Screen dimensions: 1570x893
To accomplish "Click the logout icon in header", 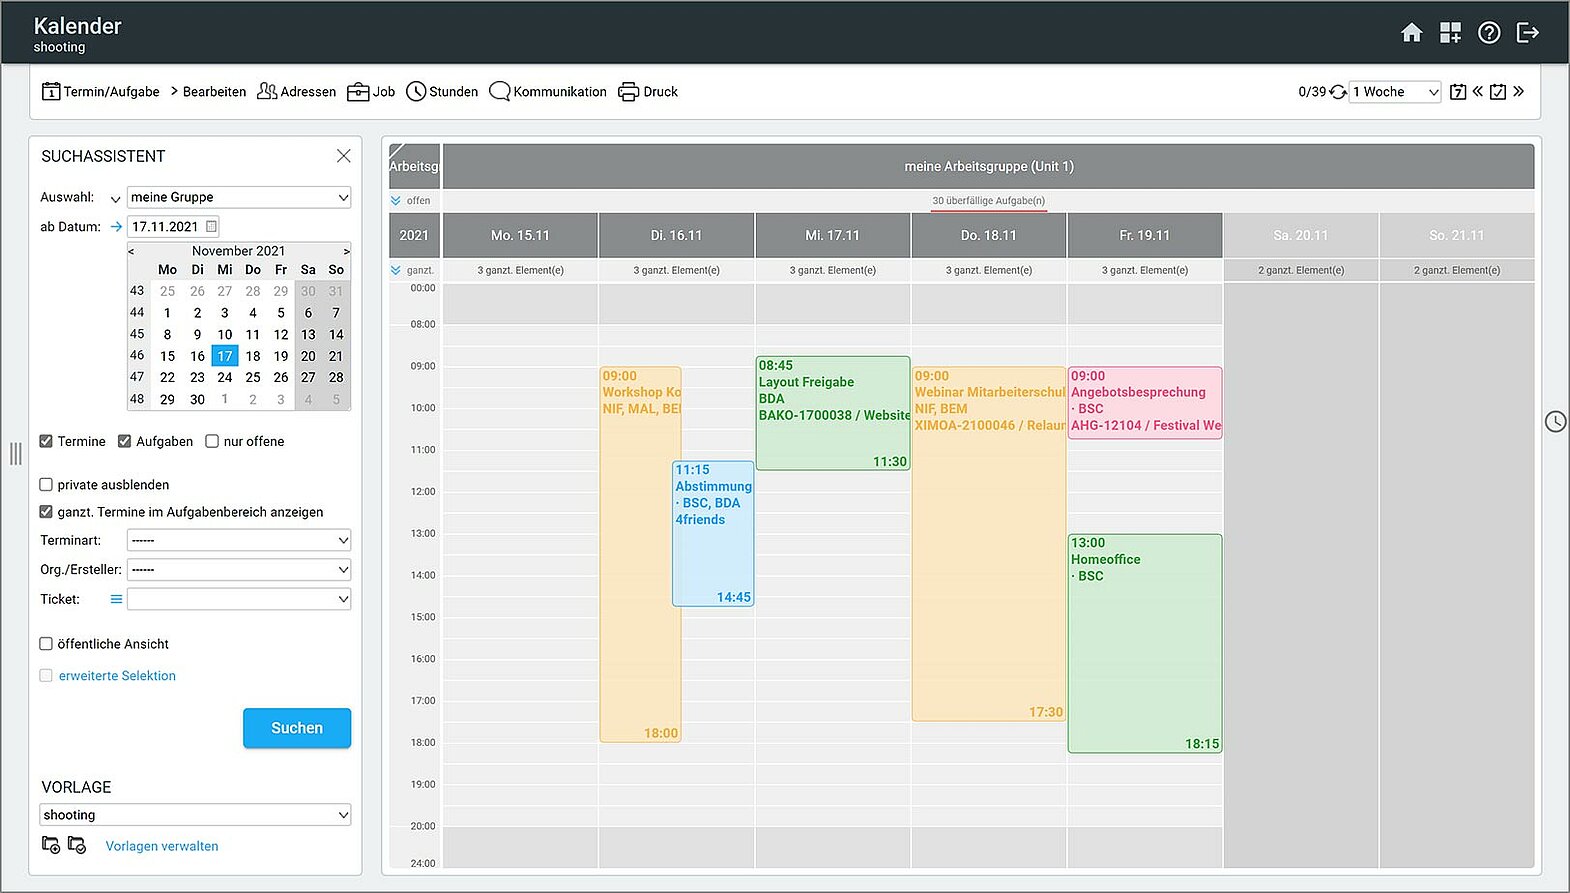I will (x=1527, y=33).
